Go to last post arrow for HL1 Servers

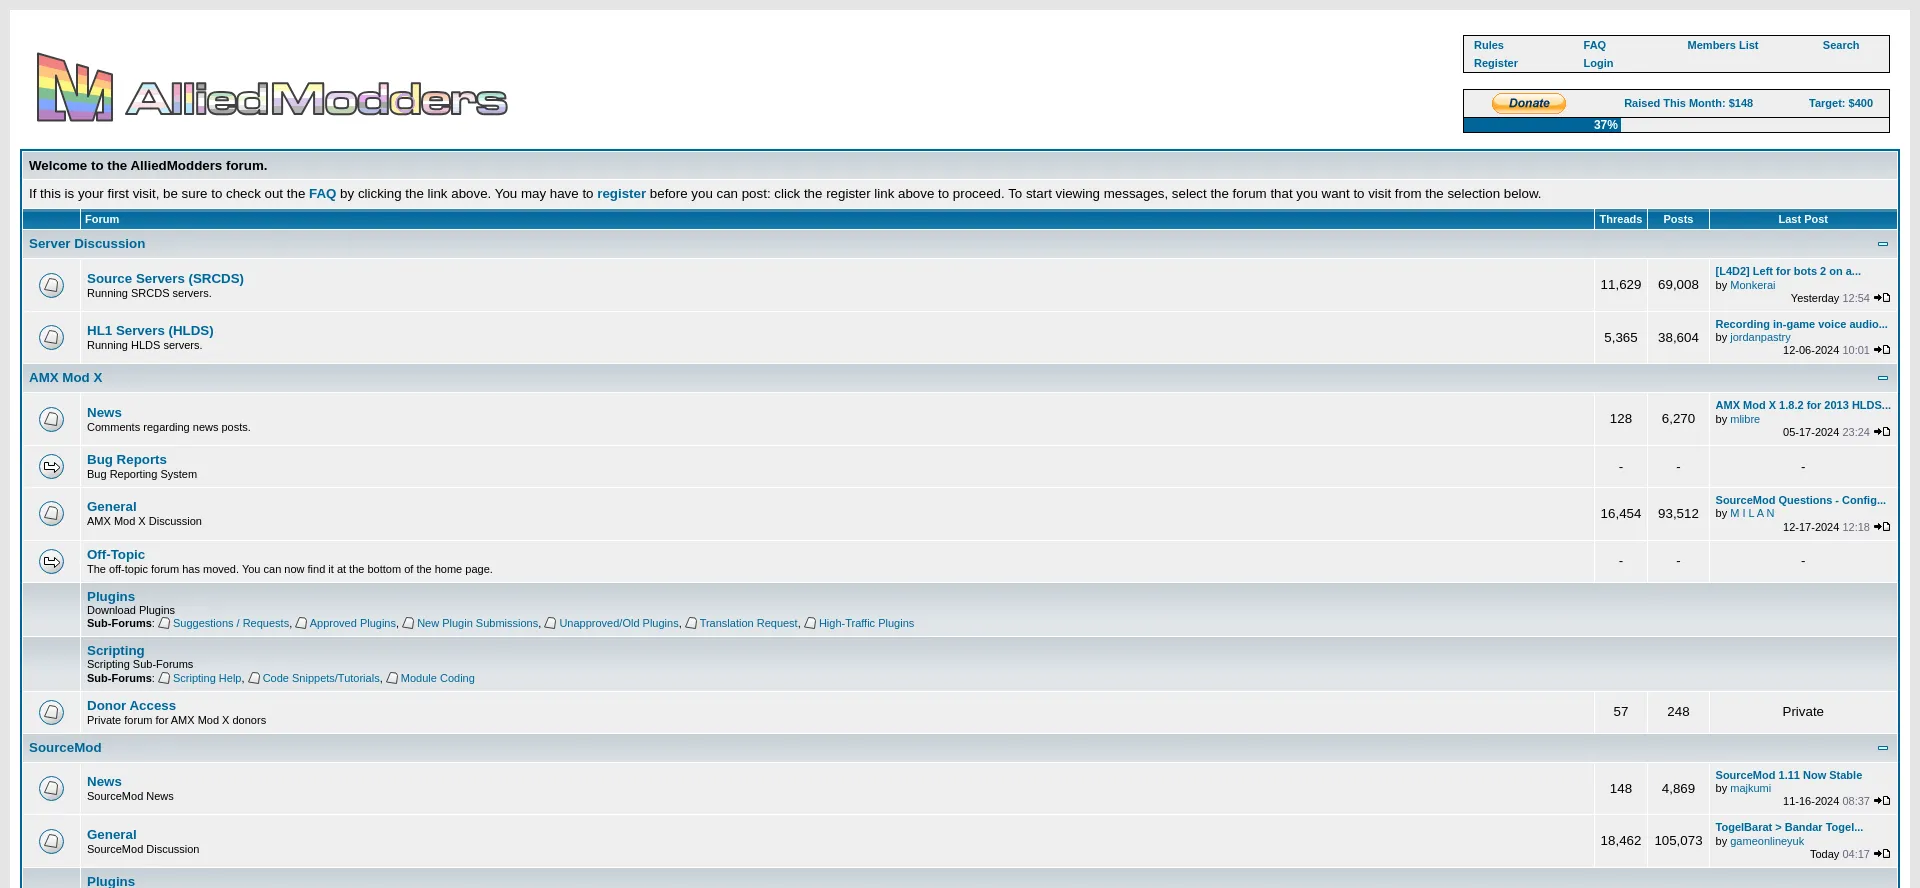click(1882, 350)
